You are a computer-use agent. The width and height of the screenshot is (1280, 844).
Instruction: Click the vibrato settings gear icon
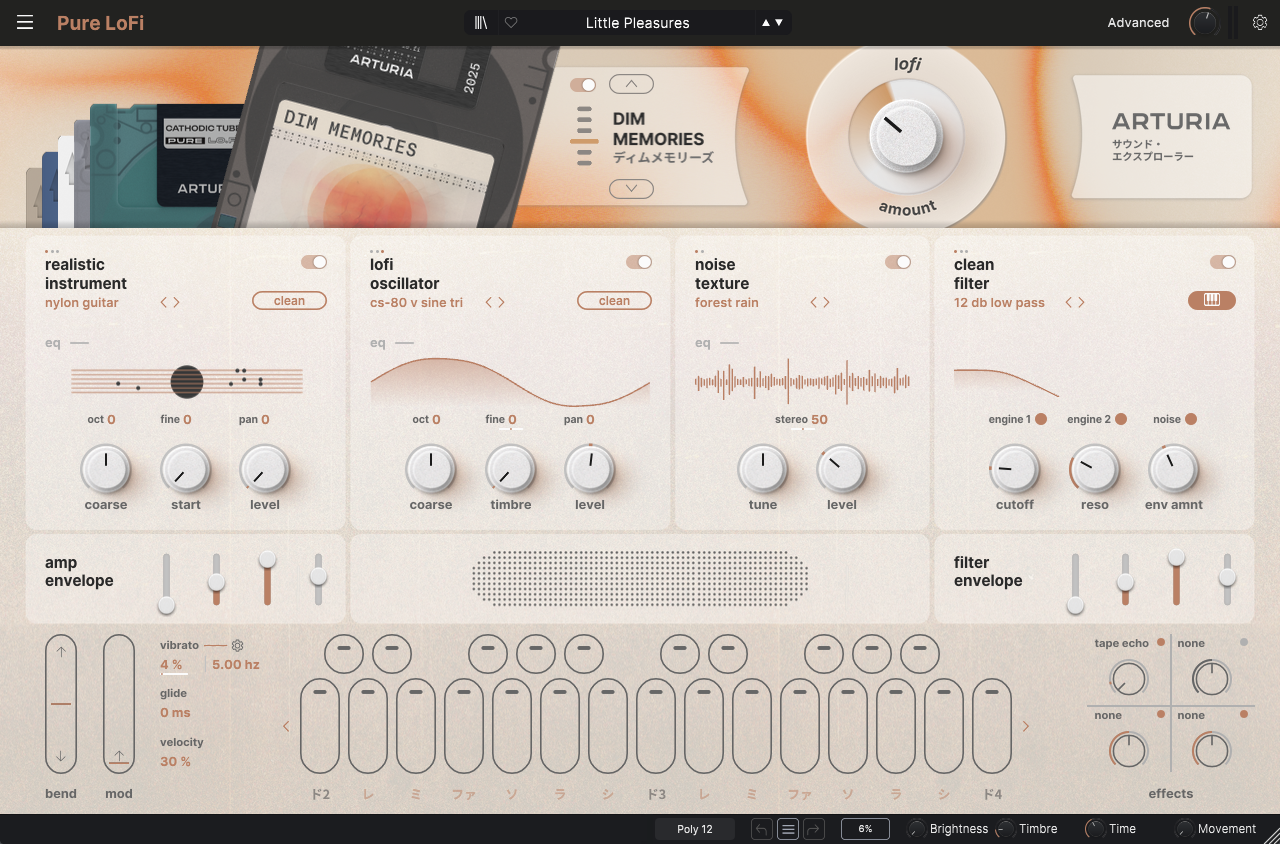[238, 646]
